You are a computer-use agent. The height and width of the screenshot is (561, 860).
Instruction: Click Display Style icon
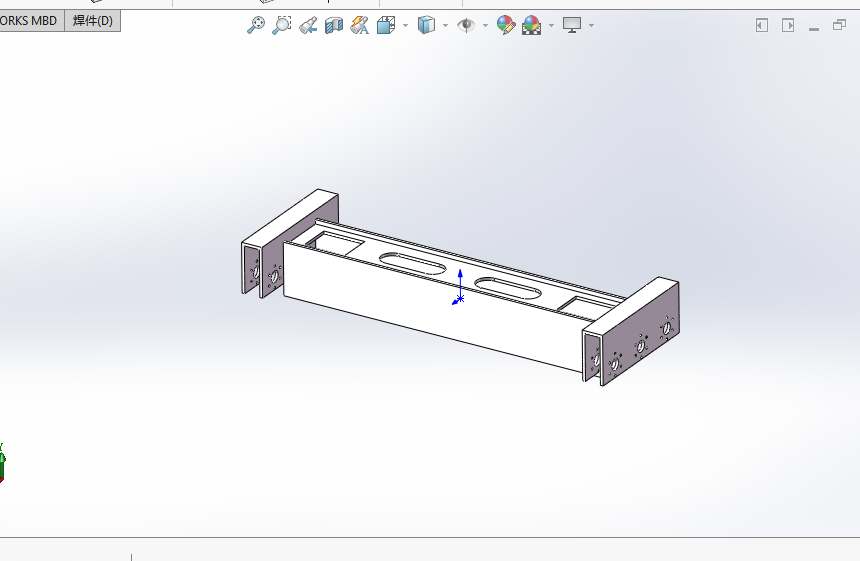(x=426, y=25)
